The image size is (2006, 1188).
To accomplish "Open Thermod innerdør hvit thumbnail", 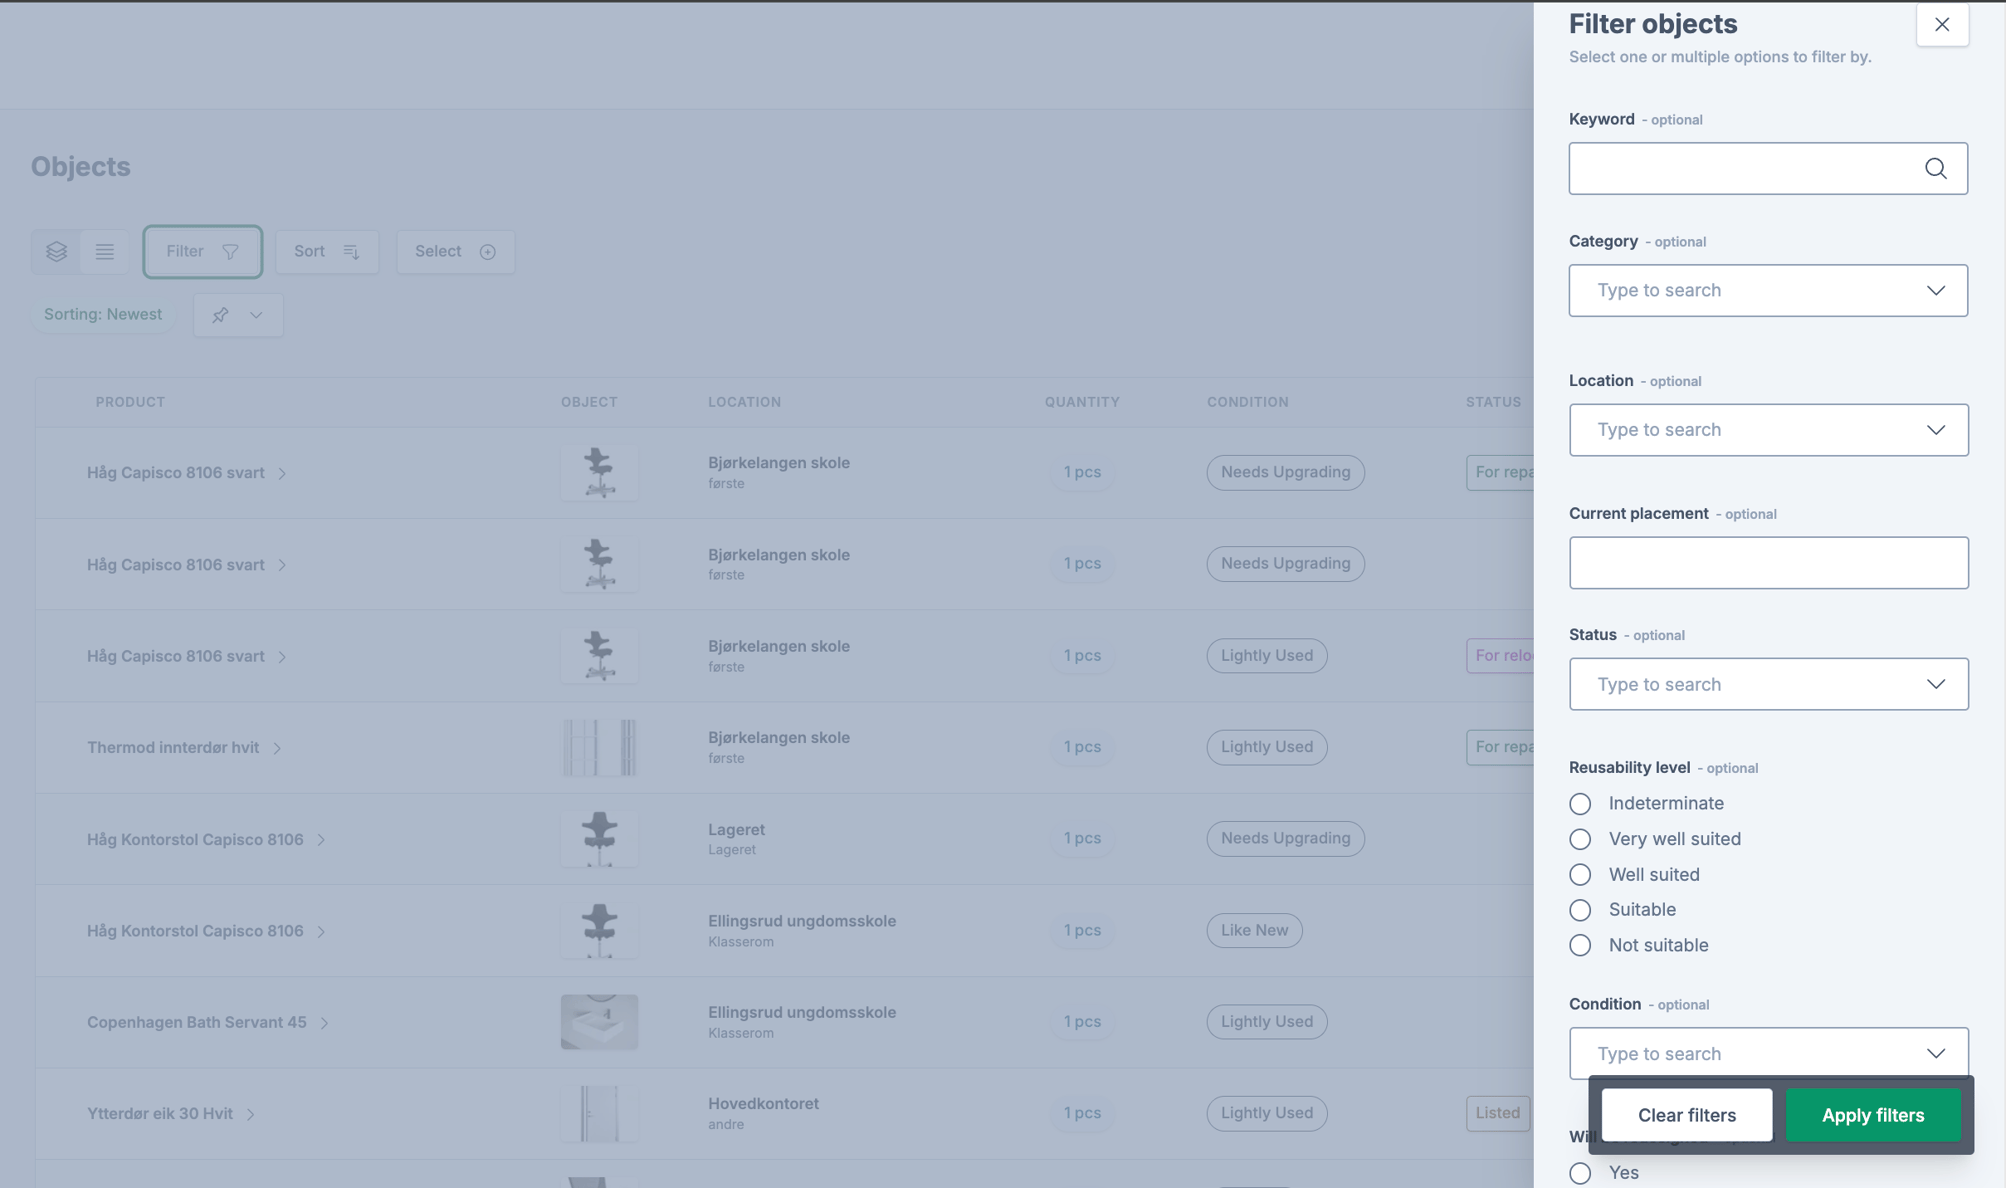I will point(599,748).
